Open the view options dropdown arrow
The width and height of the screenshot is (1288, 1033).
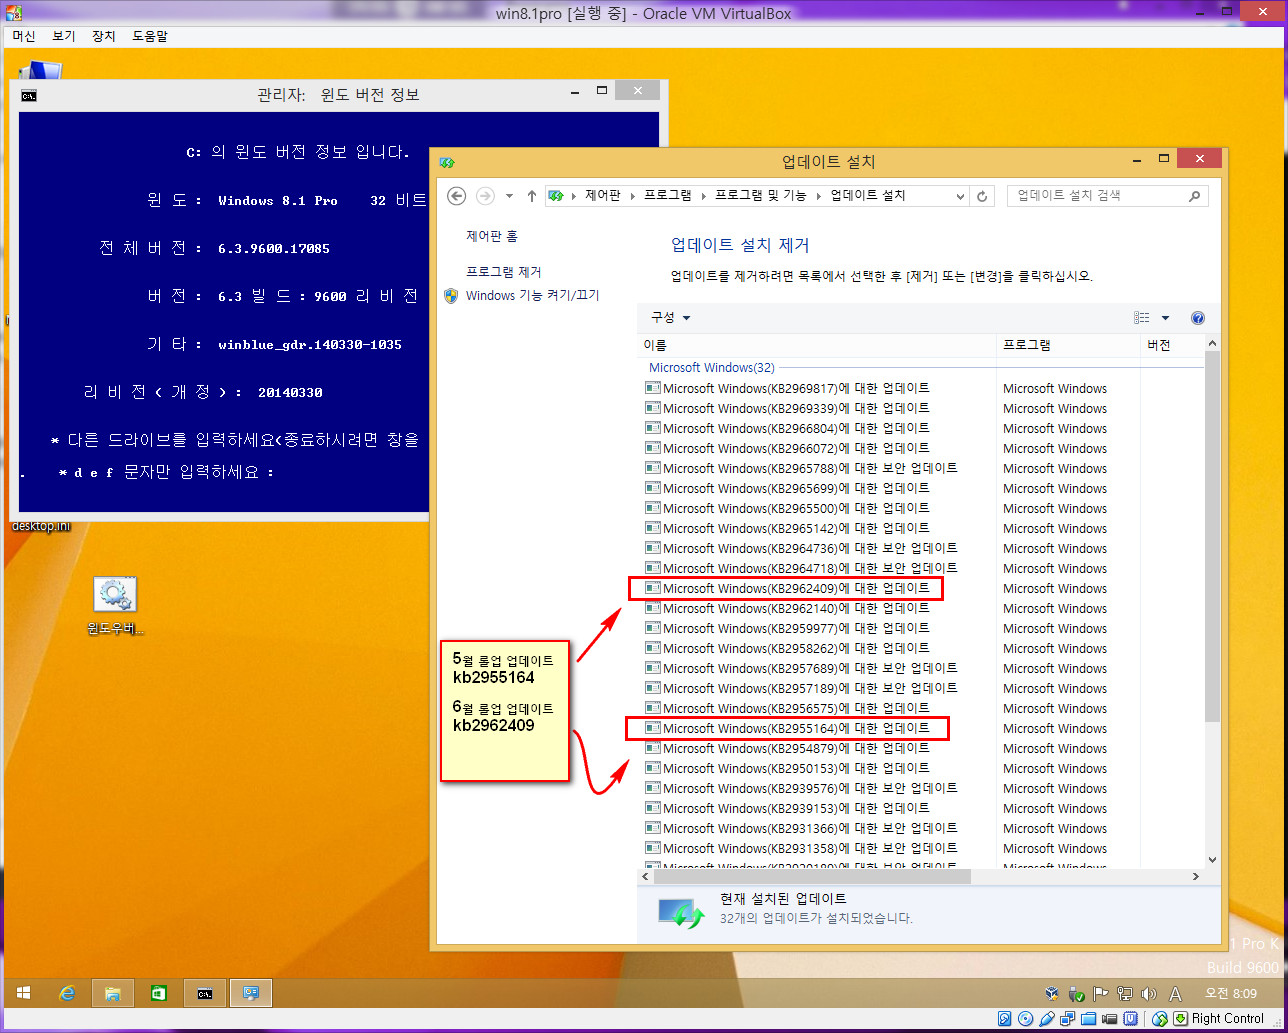[1165, 318]
